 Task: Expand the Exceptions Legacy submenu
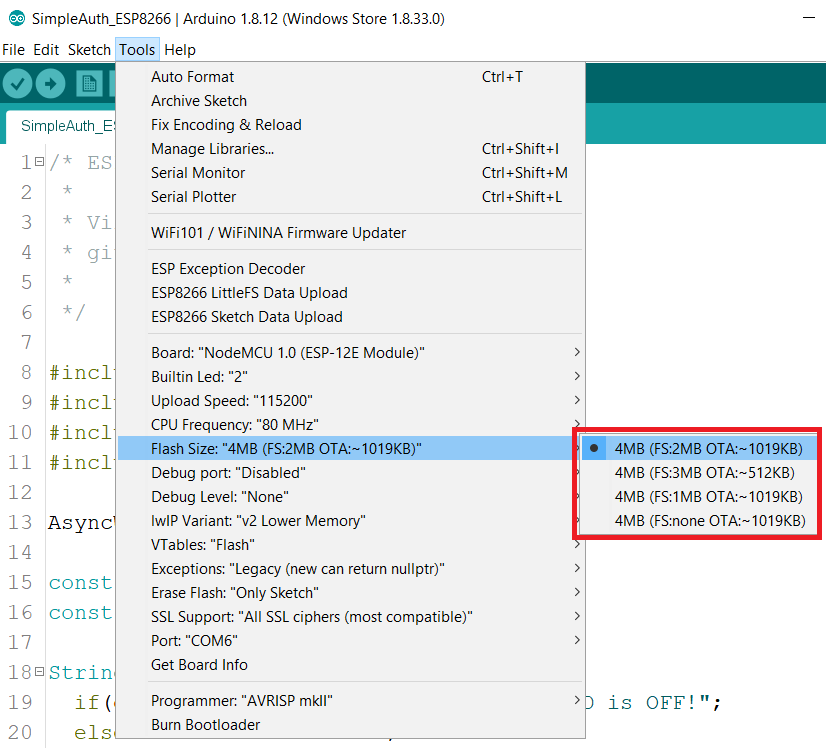click(x=350, y=569)
